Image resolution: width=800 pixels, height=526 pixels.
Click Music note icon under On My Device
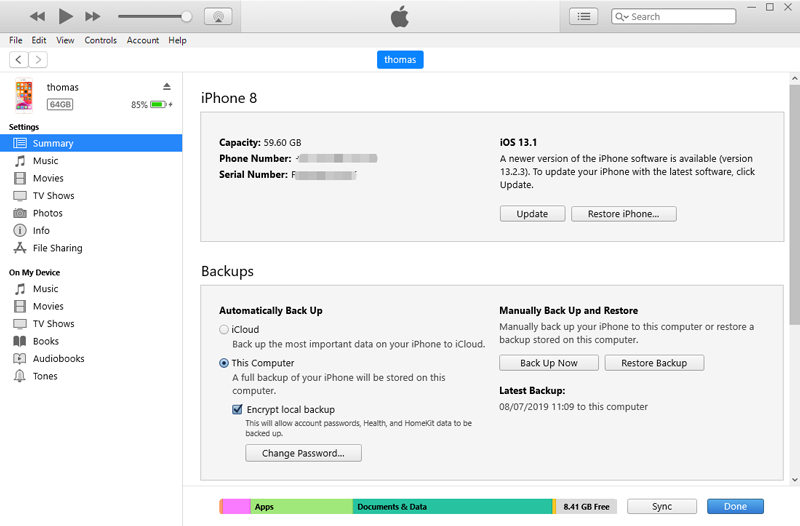click(20, 289)
